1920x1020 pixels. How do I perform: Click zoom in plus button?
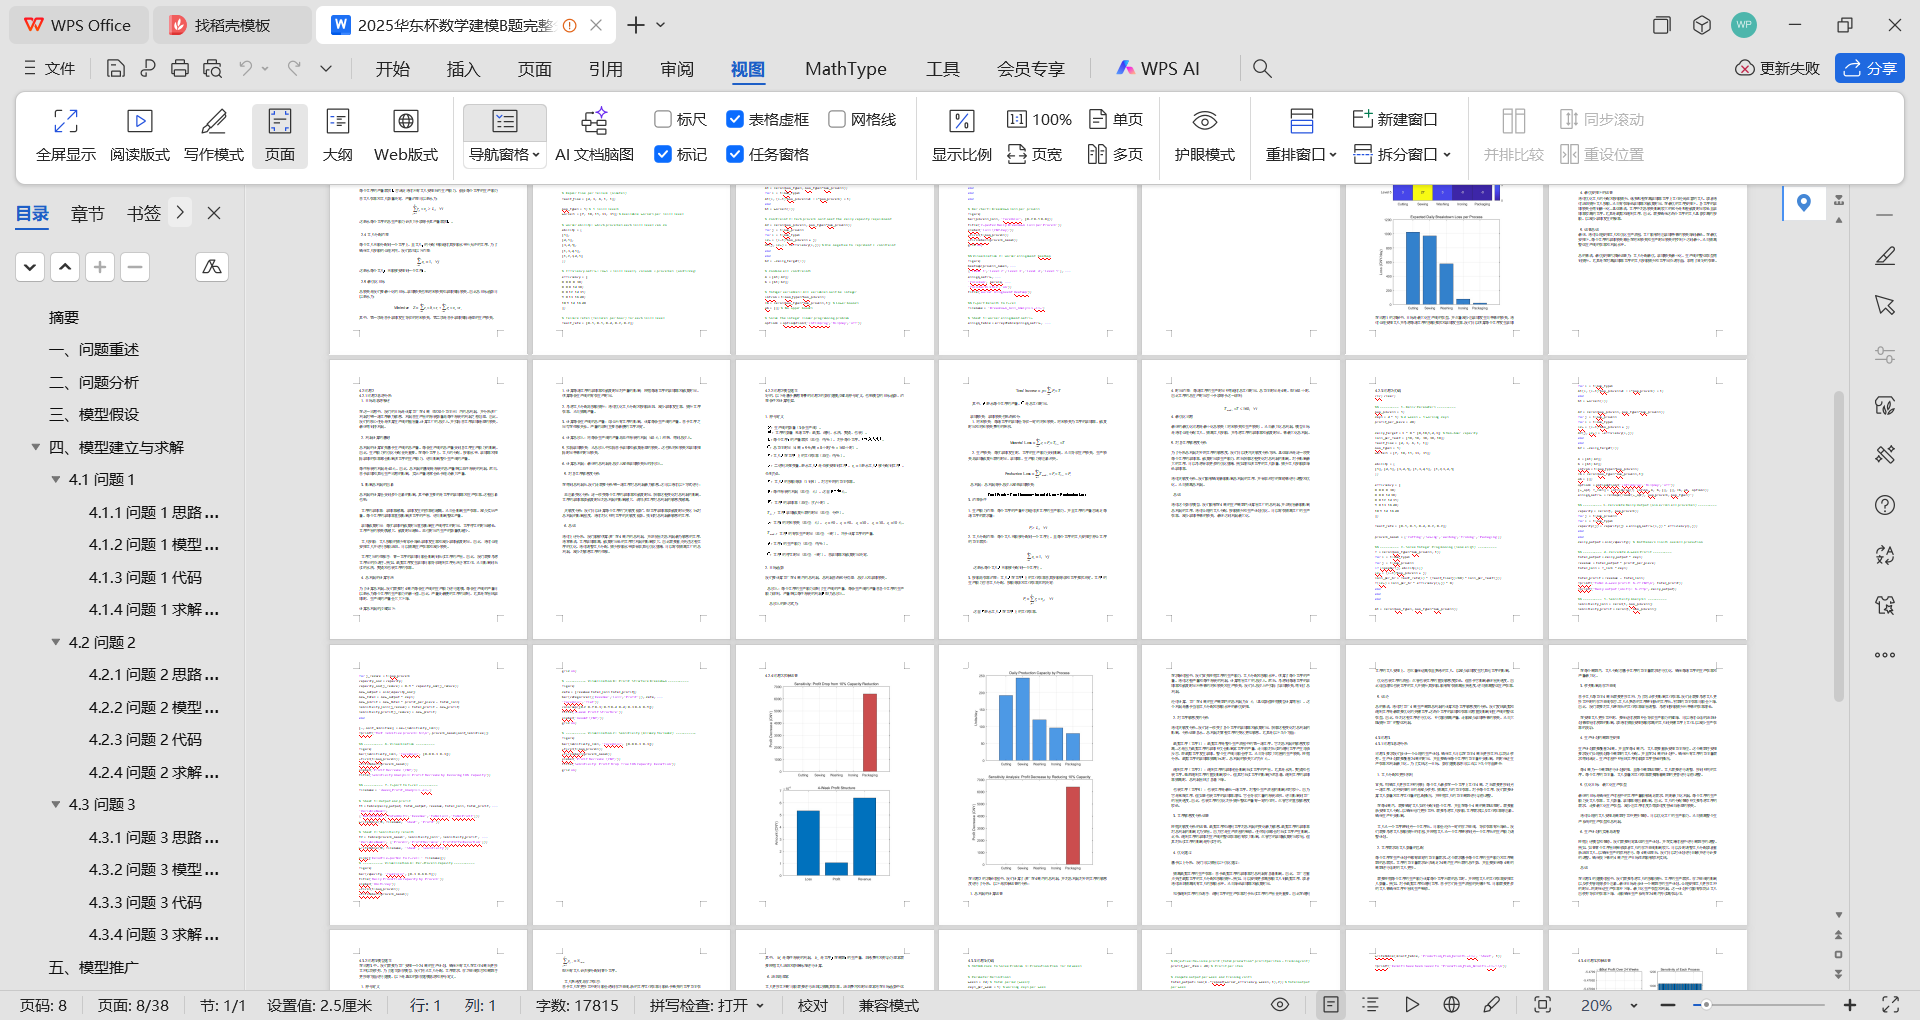click(1850, 1005)
